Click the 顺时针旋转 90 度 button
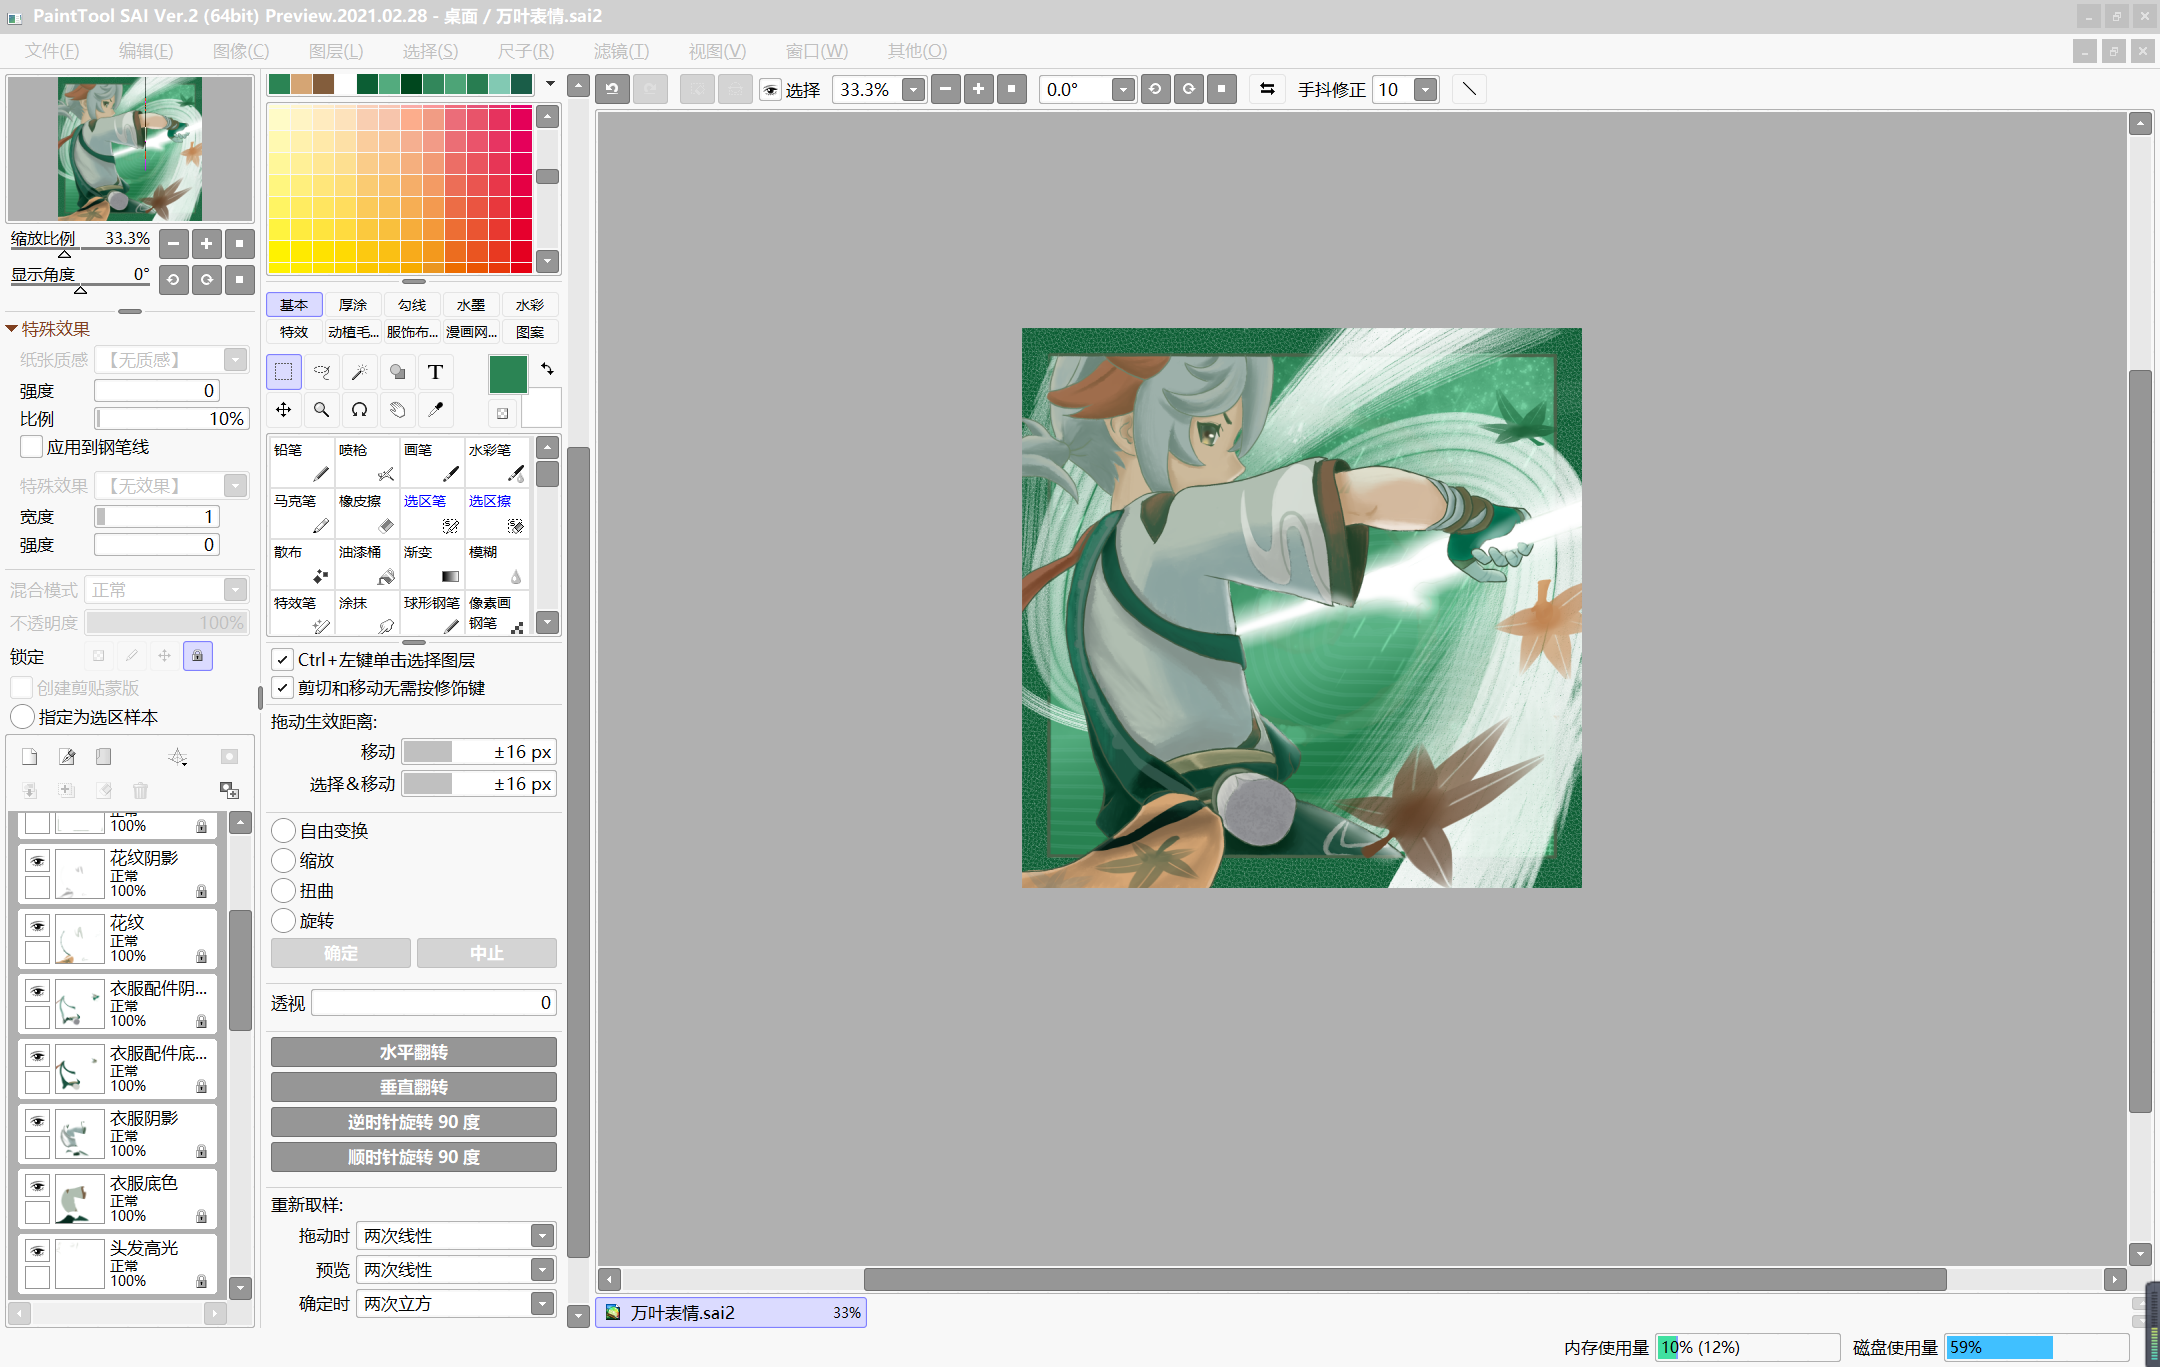Screen dimensions: 2160x1367 pos(414,1157)
